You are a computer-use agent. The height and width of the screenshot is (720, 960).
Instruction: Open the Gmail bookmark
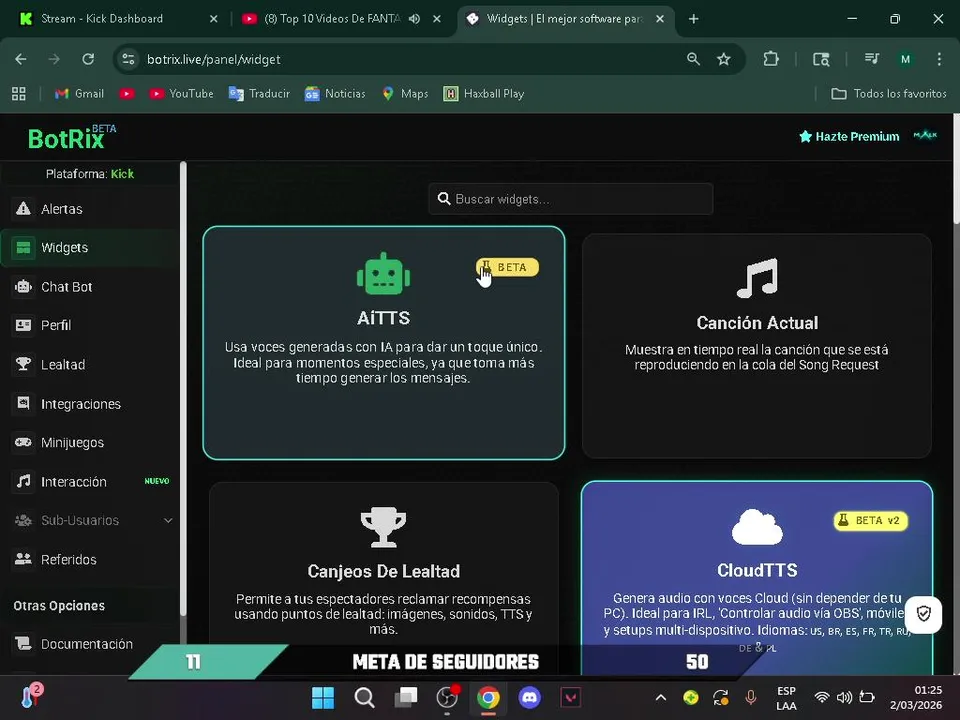click(79, 94)
